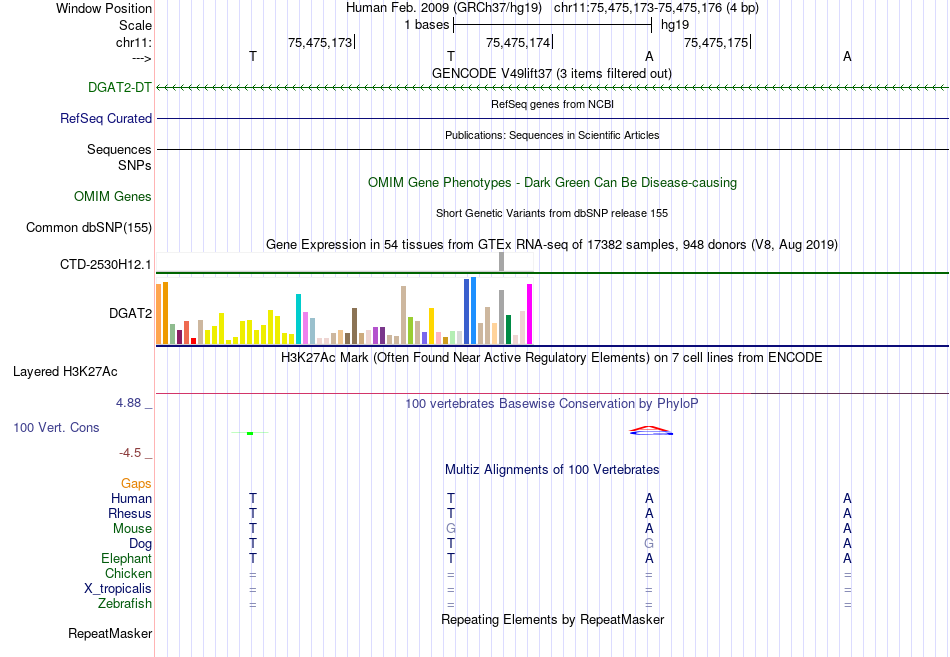
Task: Click the cyan bar in DGAT2 expression chart
Action: point(299,319)
